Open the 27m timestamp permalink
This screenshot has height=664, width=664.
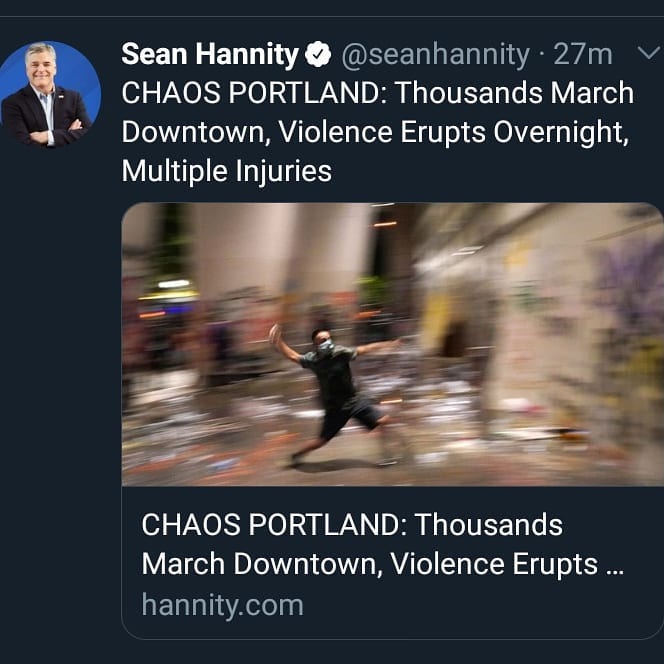[x=583, y=55]
